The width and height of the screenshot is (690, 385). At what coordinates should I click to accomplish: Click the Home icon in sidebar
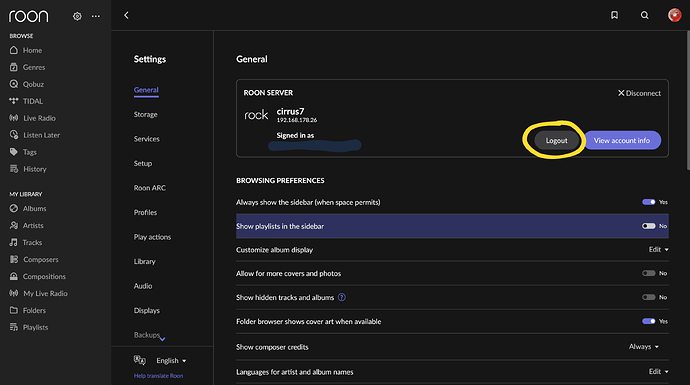click(x=14, y=50)
